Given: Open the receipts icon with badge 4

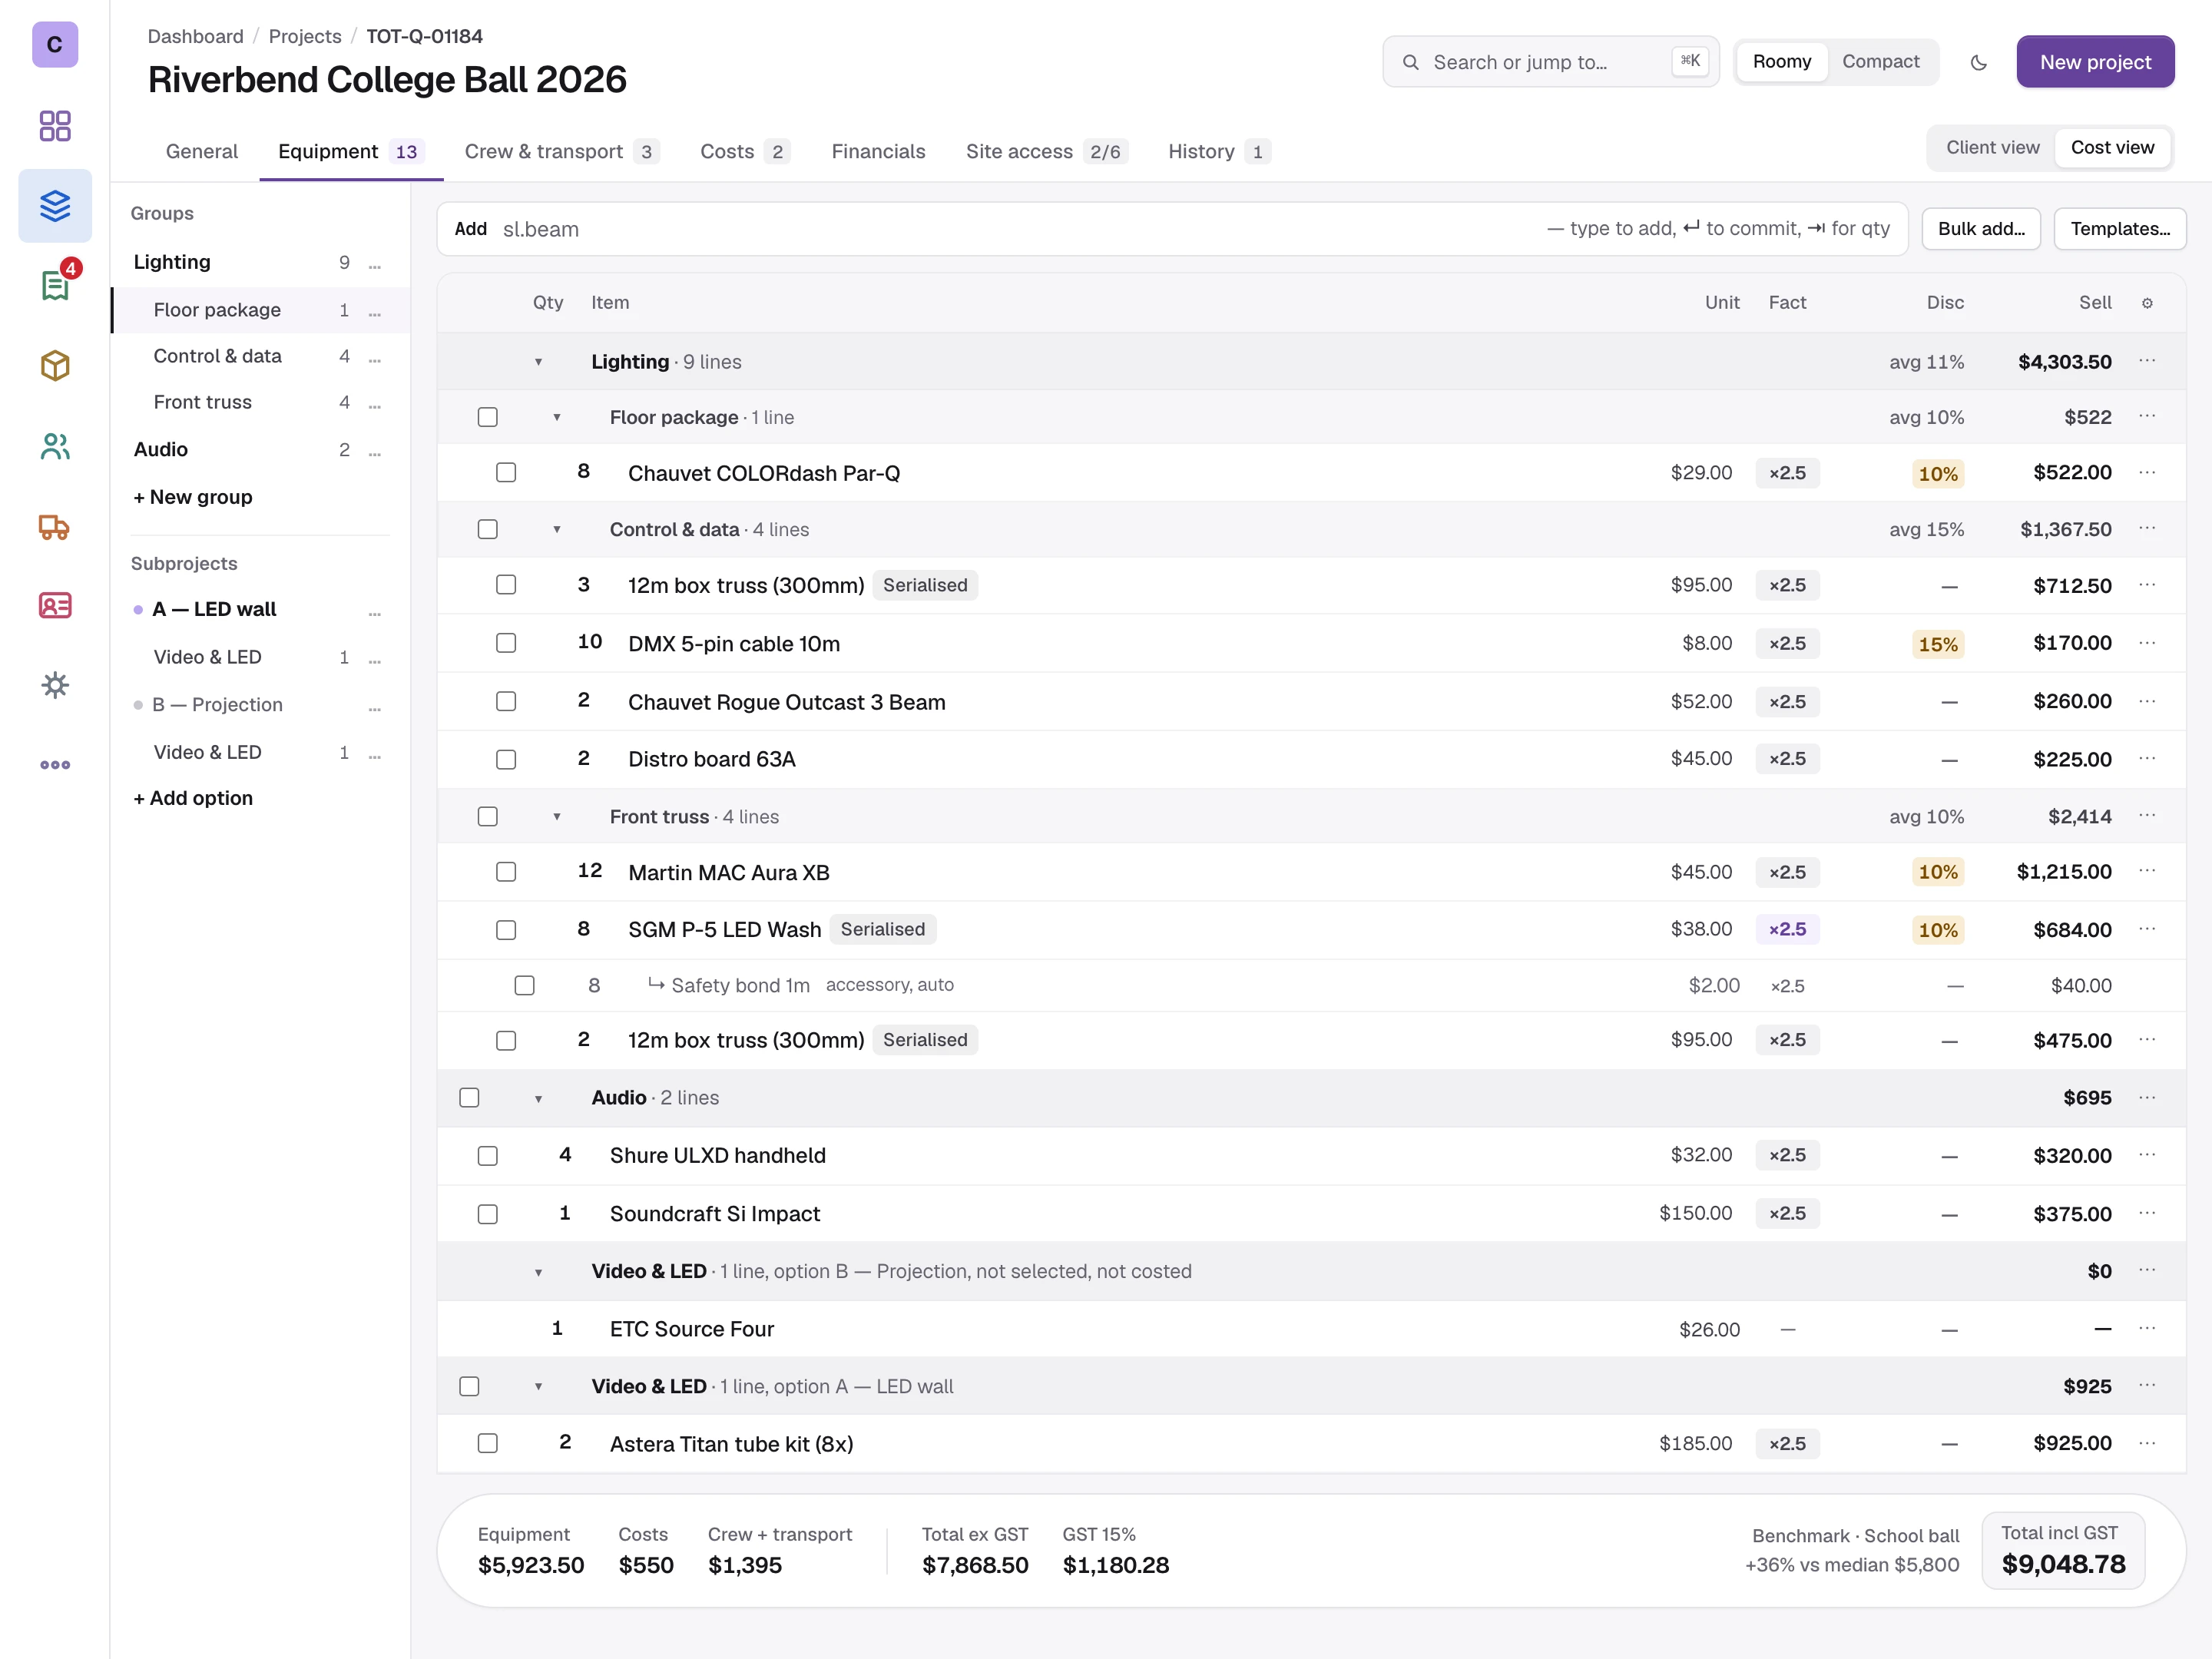Looking at the screenshot, I should (55, 286).
